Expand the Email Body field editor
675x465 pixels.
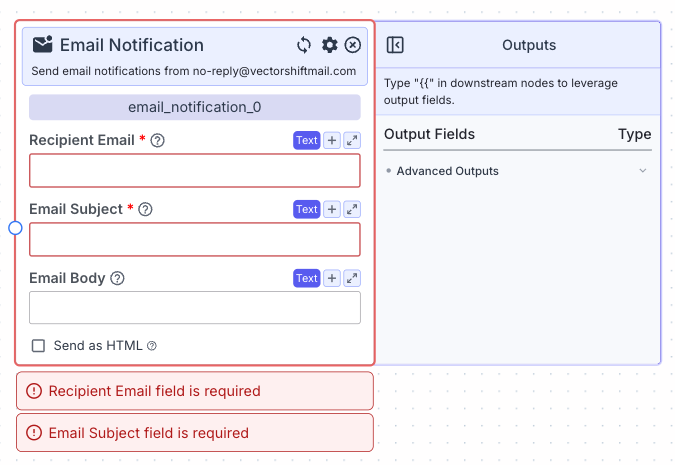click(x=352, y=278)
